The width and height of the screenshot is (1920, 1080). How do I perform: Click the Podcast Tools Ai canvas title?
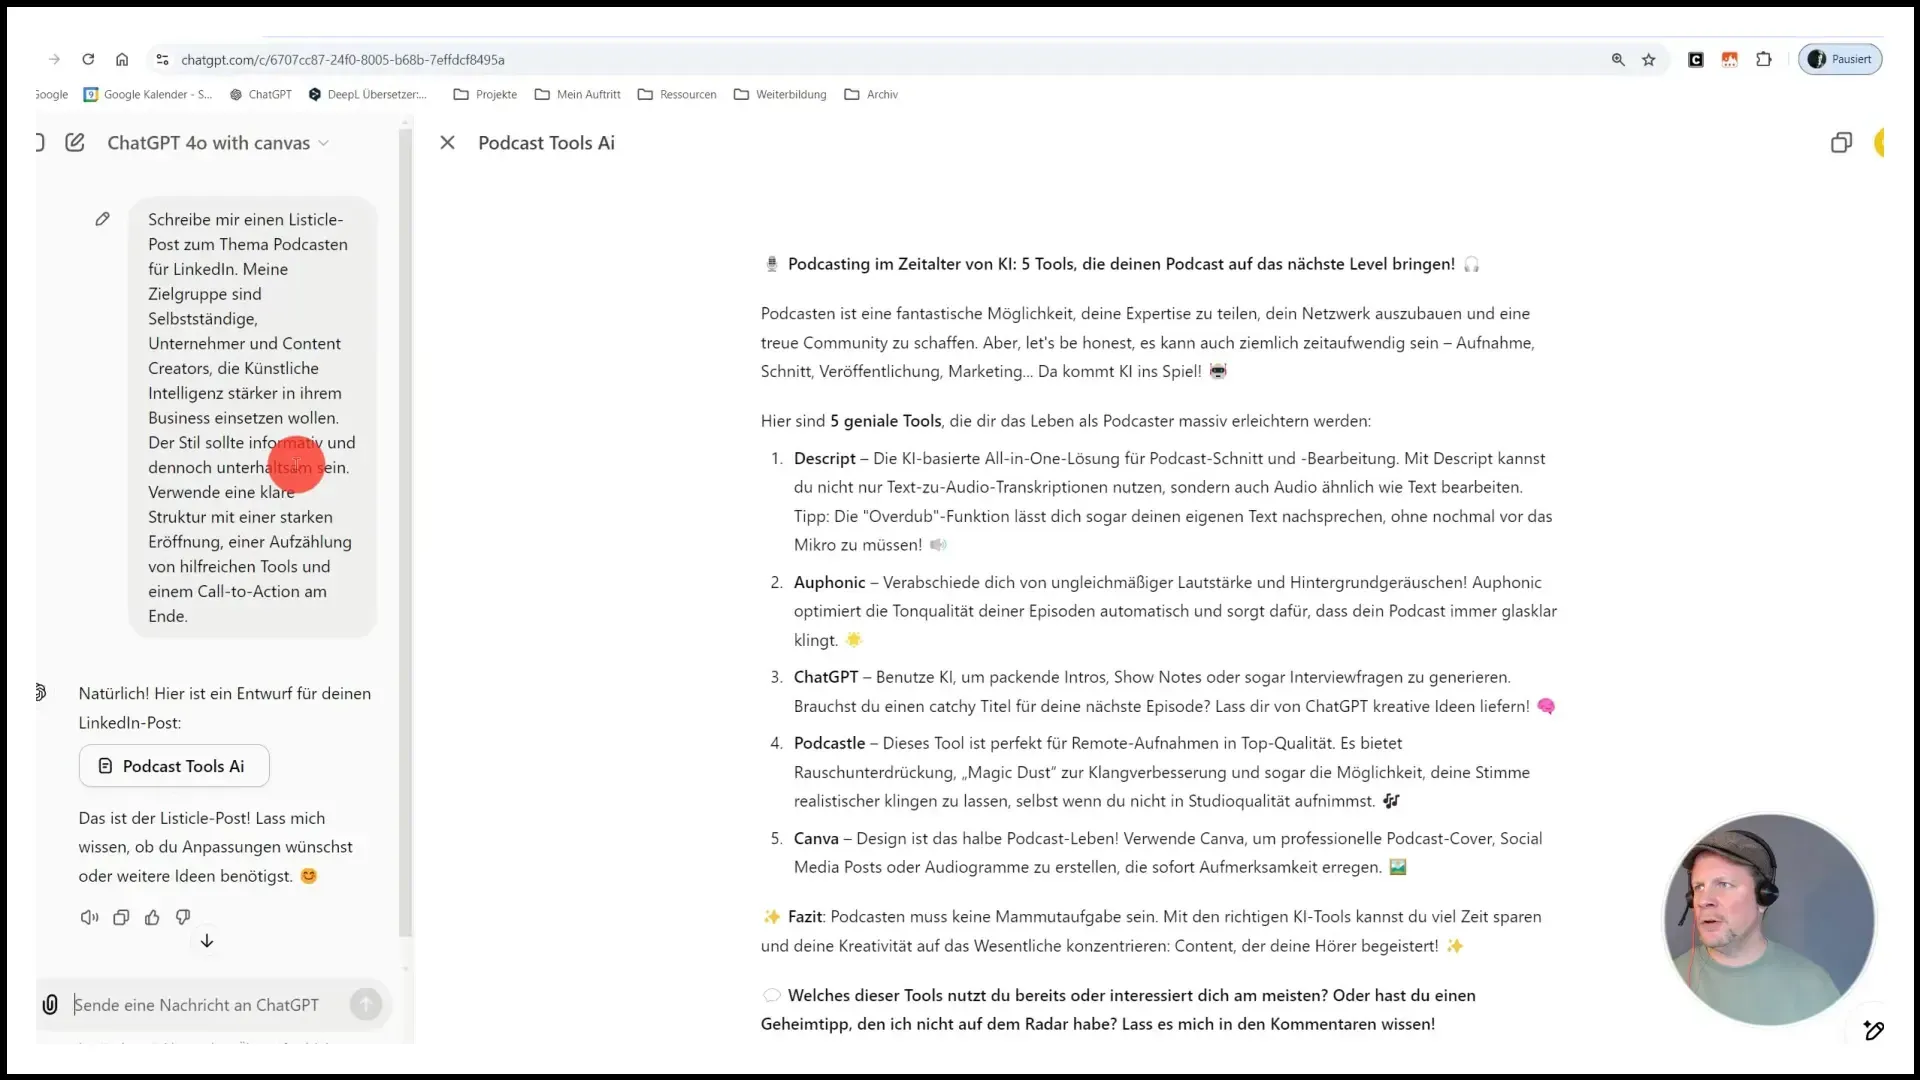coord(546,143)
